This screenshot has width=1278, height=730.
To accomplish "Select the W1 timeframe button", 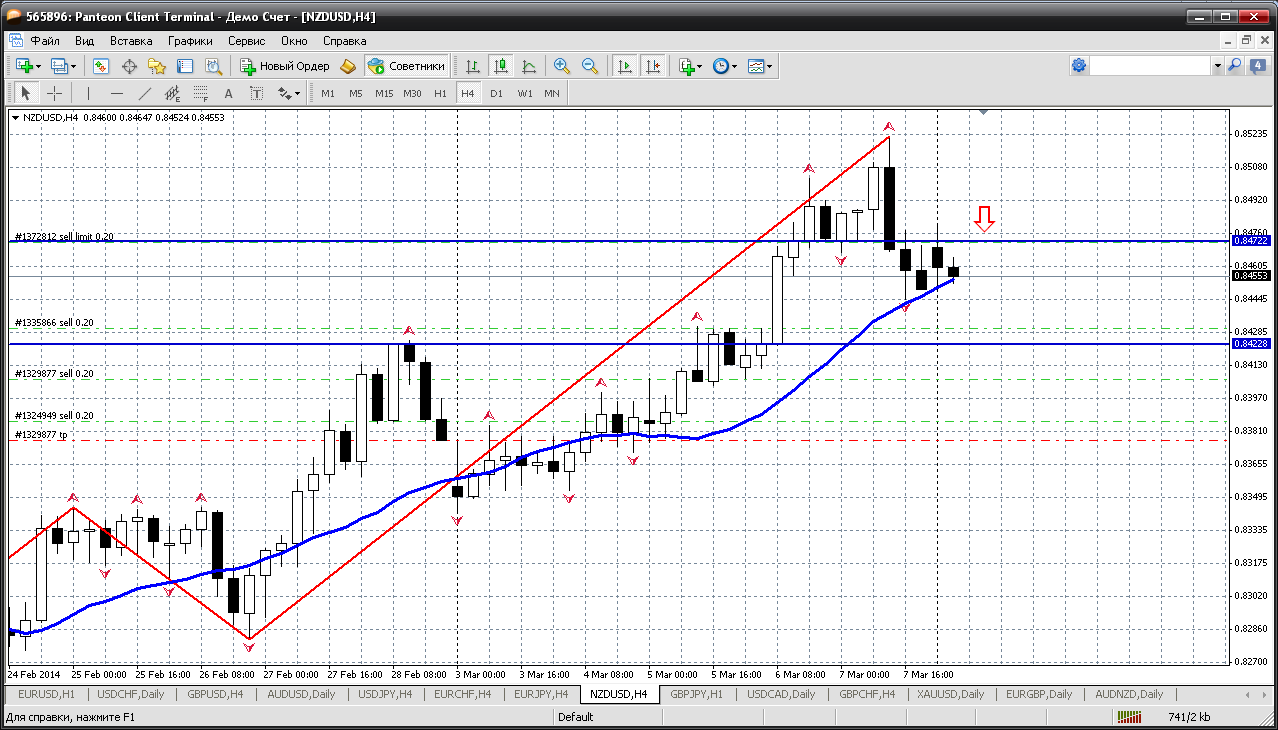I will pos(524,93).
